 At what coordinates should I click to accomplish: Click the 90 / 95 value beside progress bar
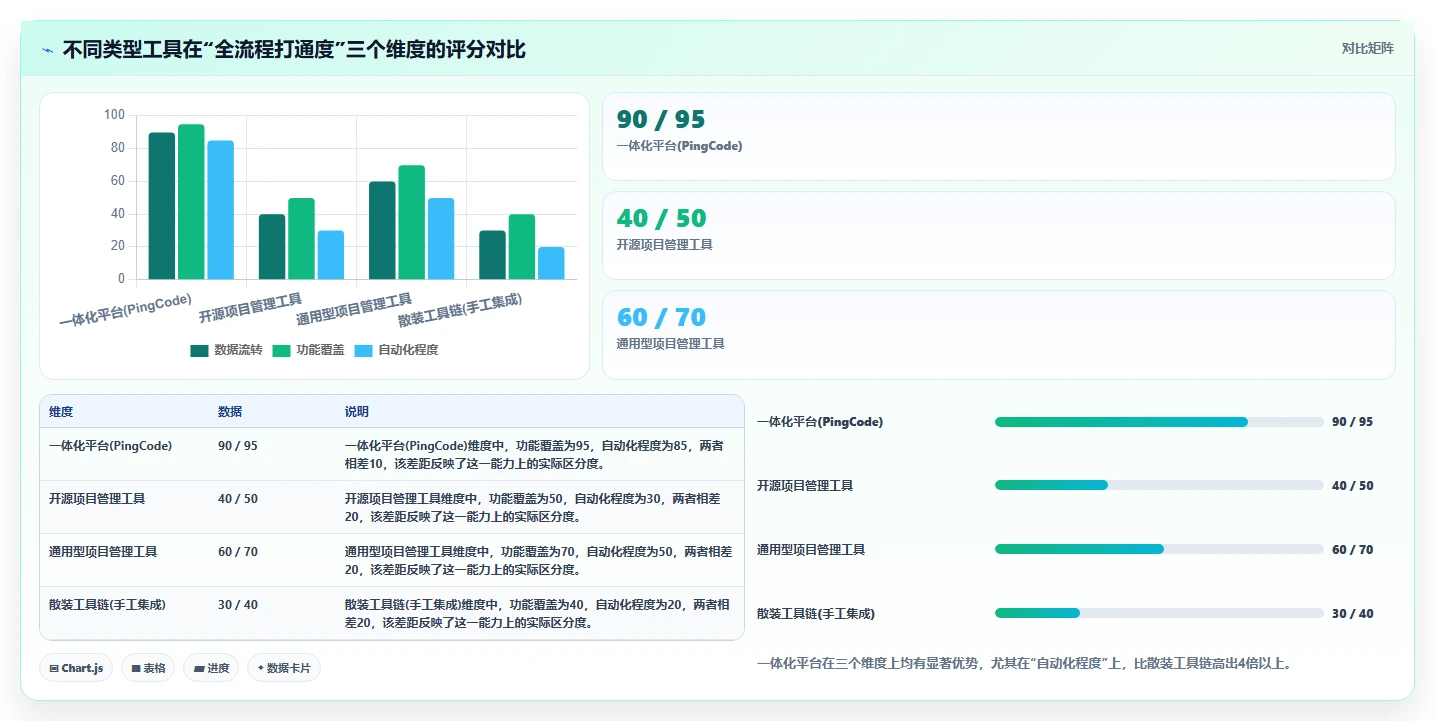tap(1352, 422)
